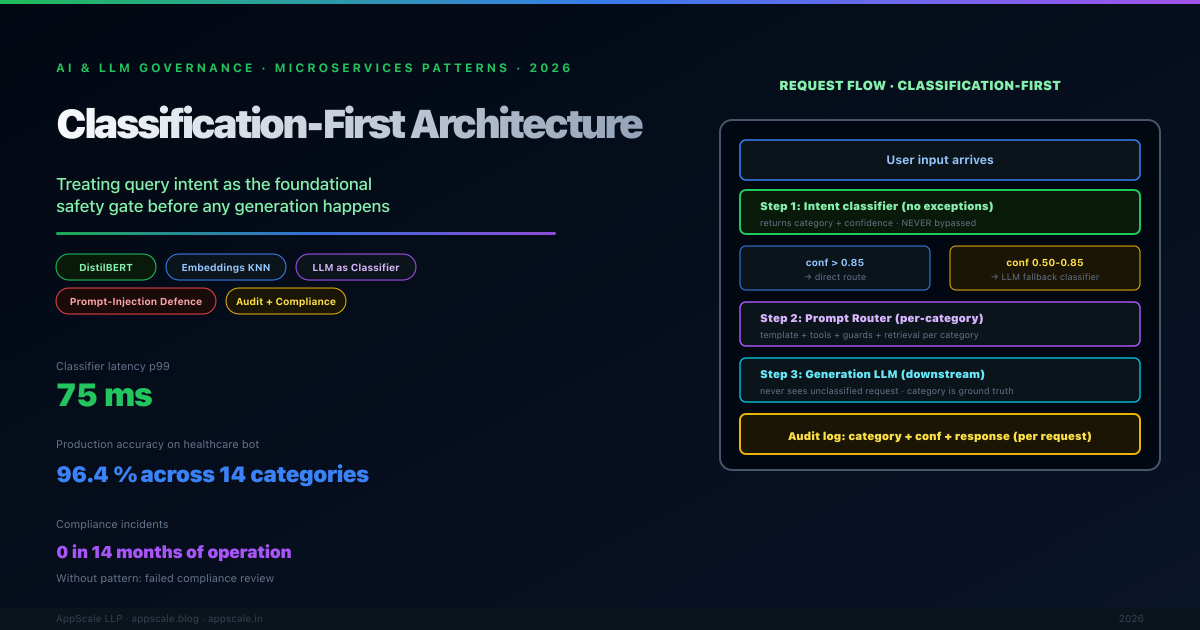Click the 75 ms latency value
This screenshot has width=1200, height=630.
104,395
